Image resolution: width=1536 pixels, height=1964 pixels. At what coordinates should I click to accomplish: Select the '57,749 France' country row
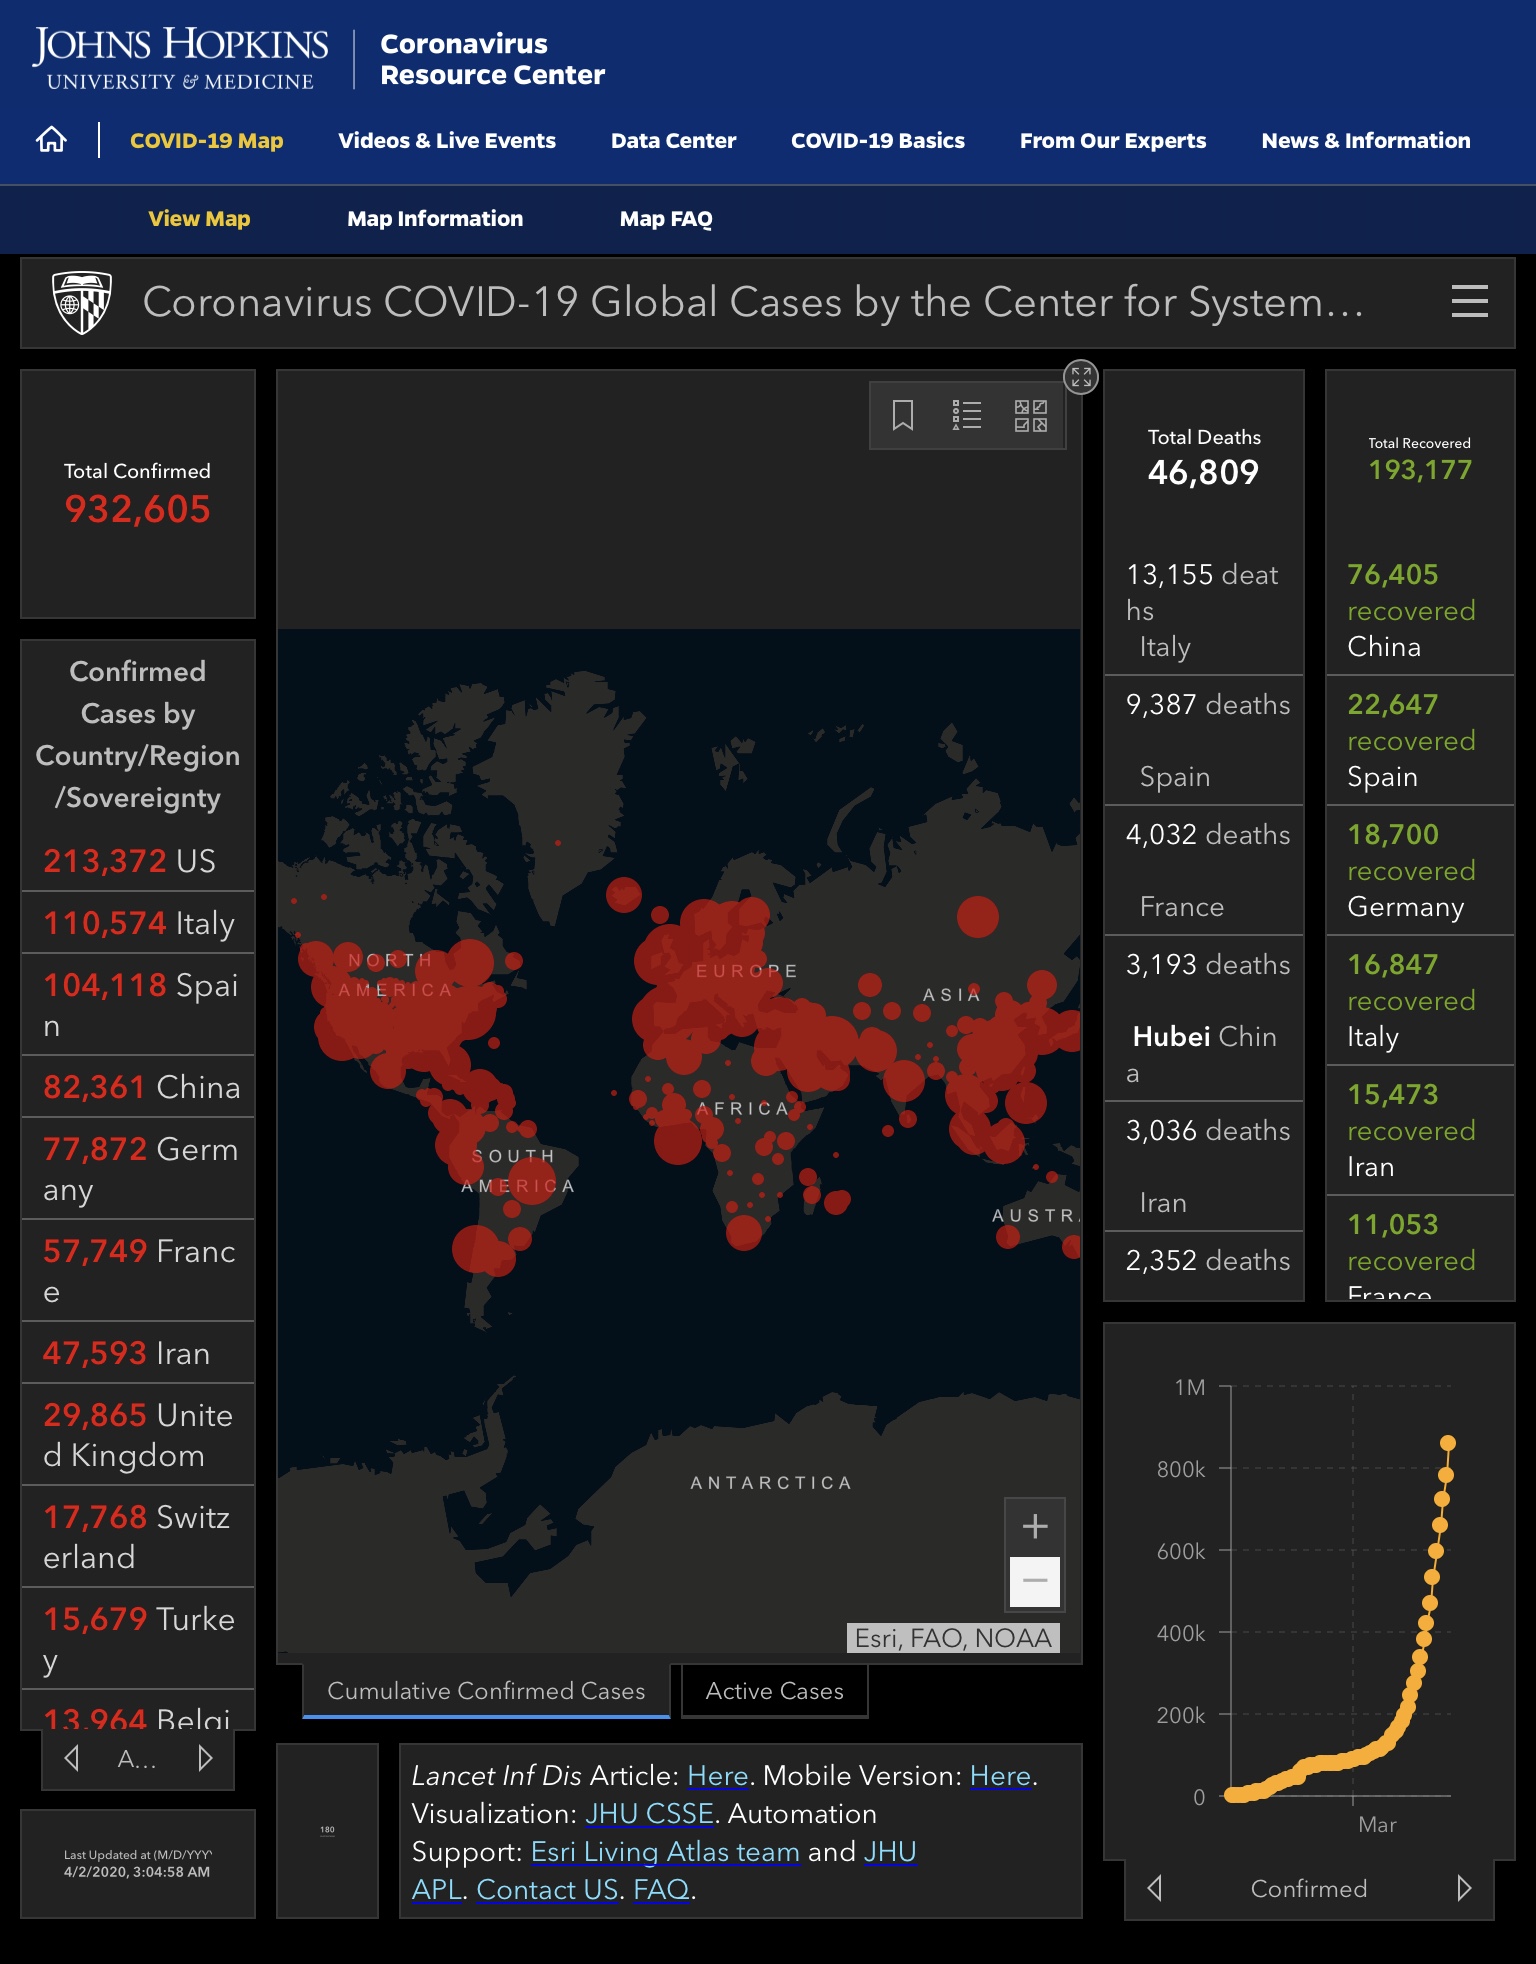tap(138, 1271)
